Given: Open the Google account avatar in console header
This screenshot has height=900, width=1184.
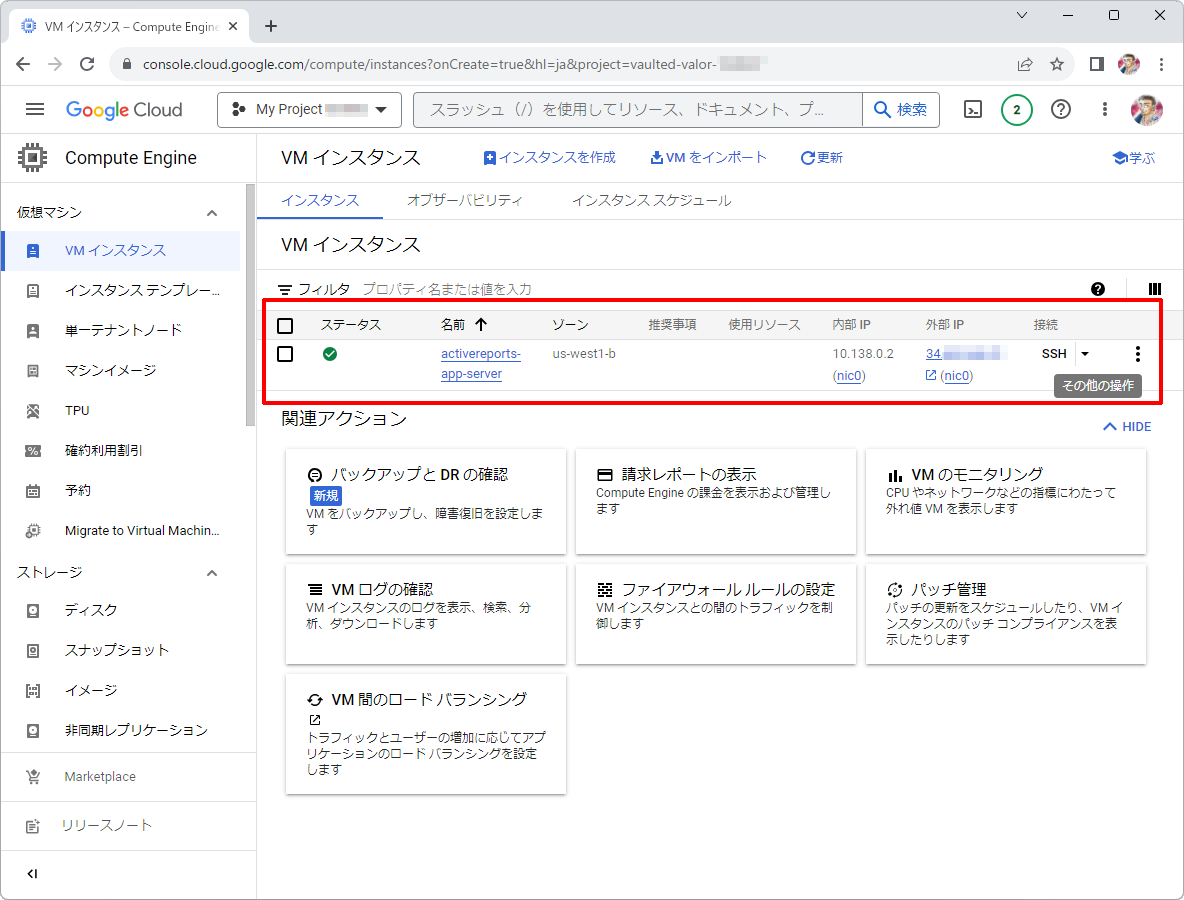Looking at the screenshot, I should coord(1146,110).
